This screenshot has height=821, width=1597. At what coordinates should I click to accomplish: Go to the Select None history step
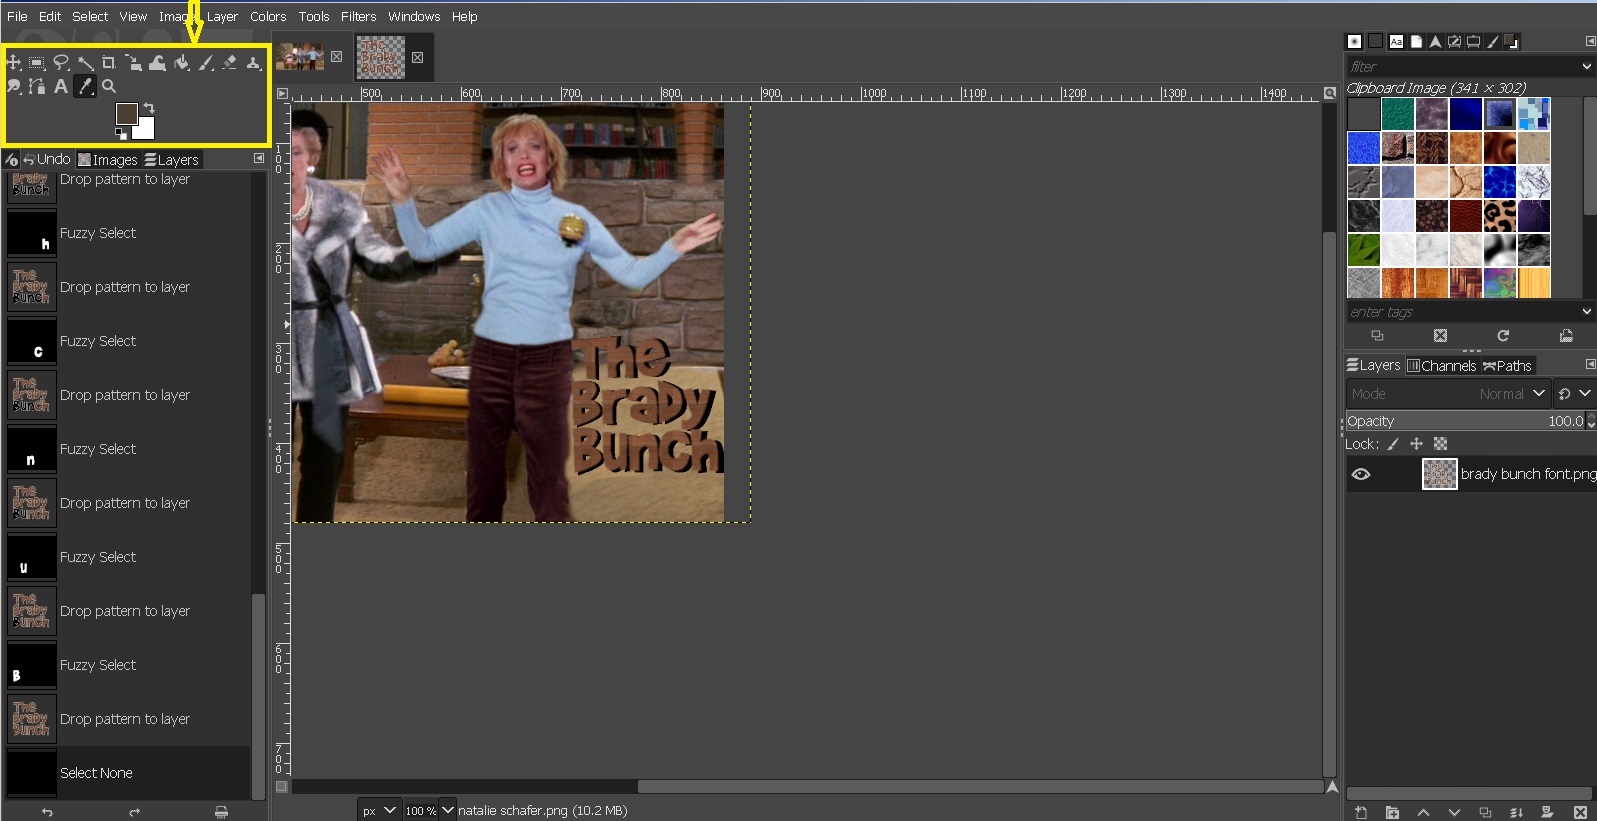tap(128, 773)
